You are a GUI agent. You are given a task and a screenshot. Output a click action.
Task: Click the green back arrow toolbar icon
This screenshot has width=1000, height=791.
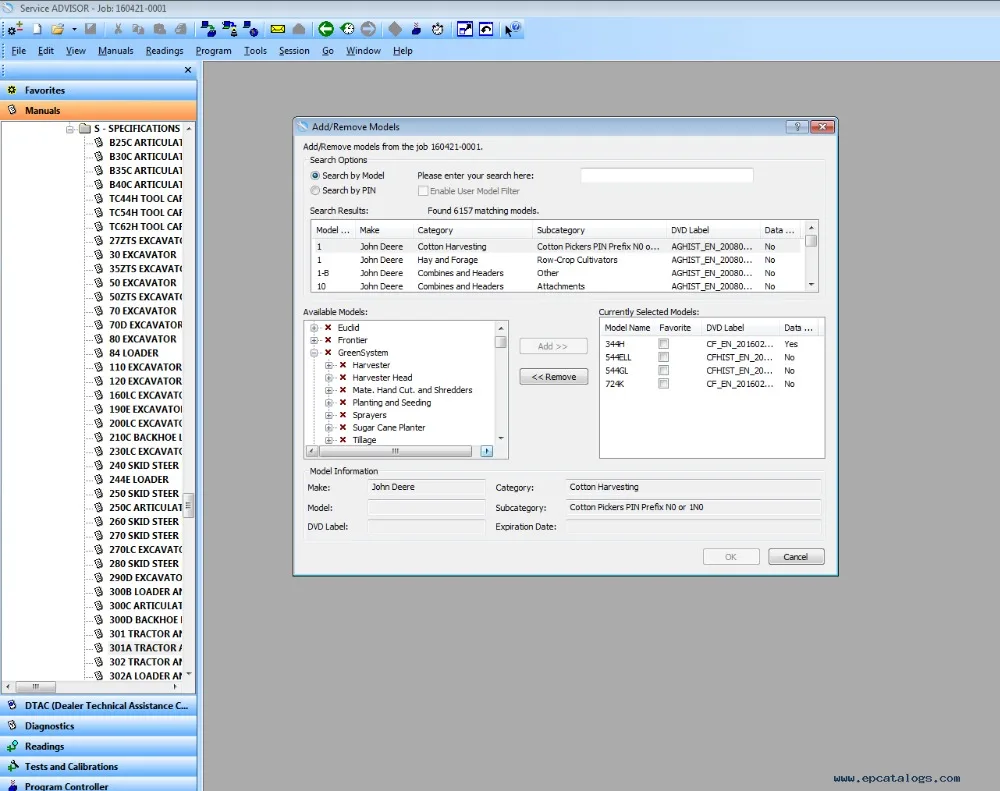(326, 29)
